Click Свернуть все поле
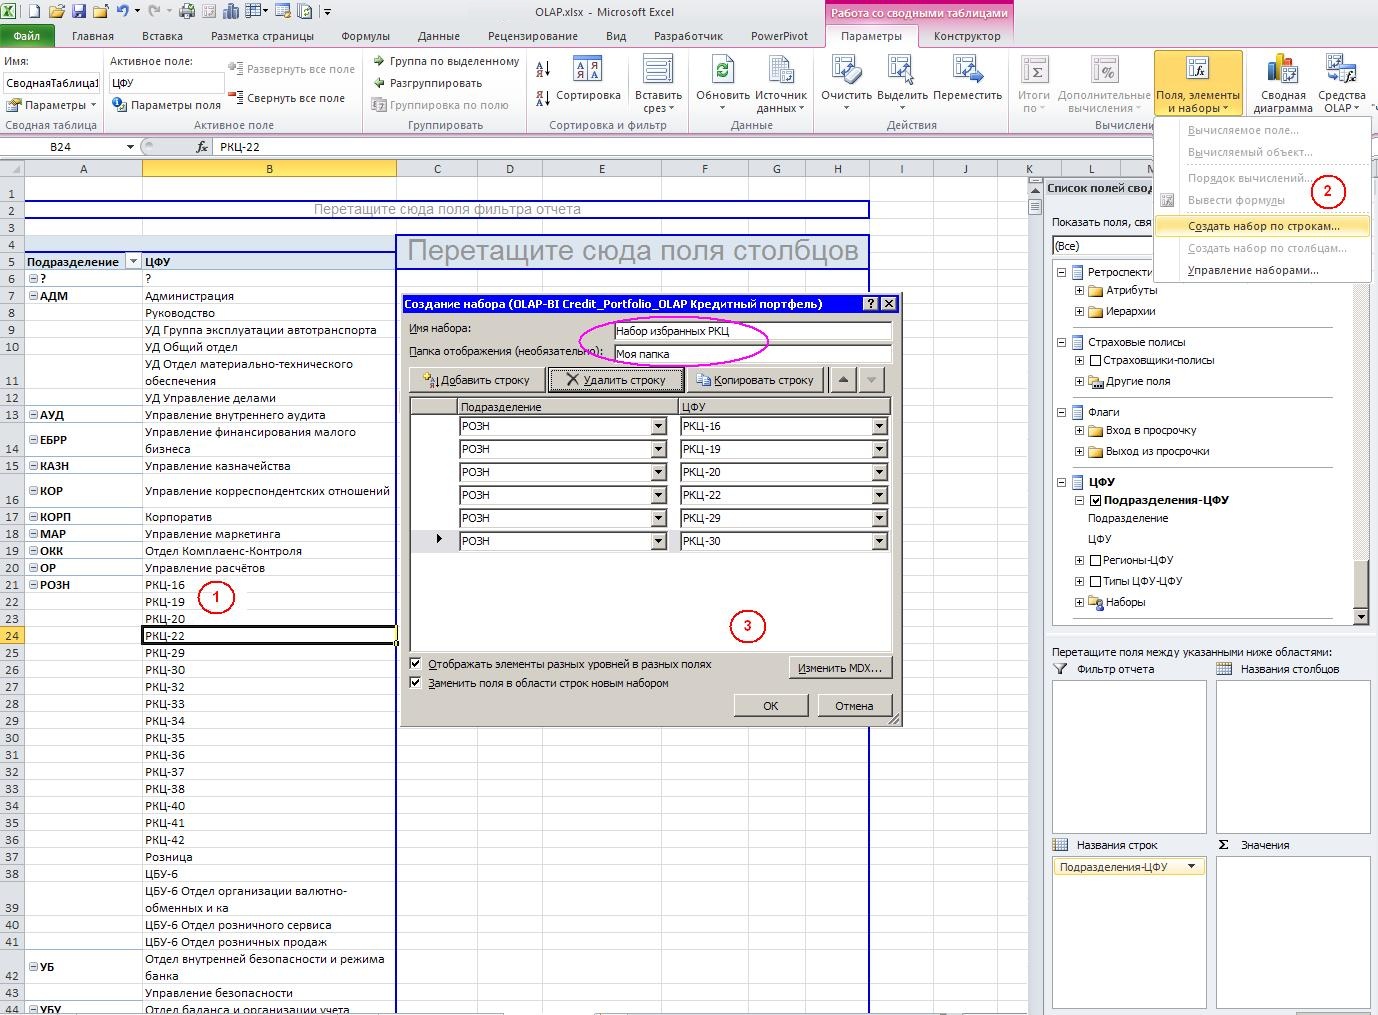1378x1015 pixels. pyautogui.click(x=288, y=98)
